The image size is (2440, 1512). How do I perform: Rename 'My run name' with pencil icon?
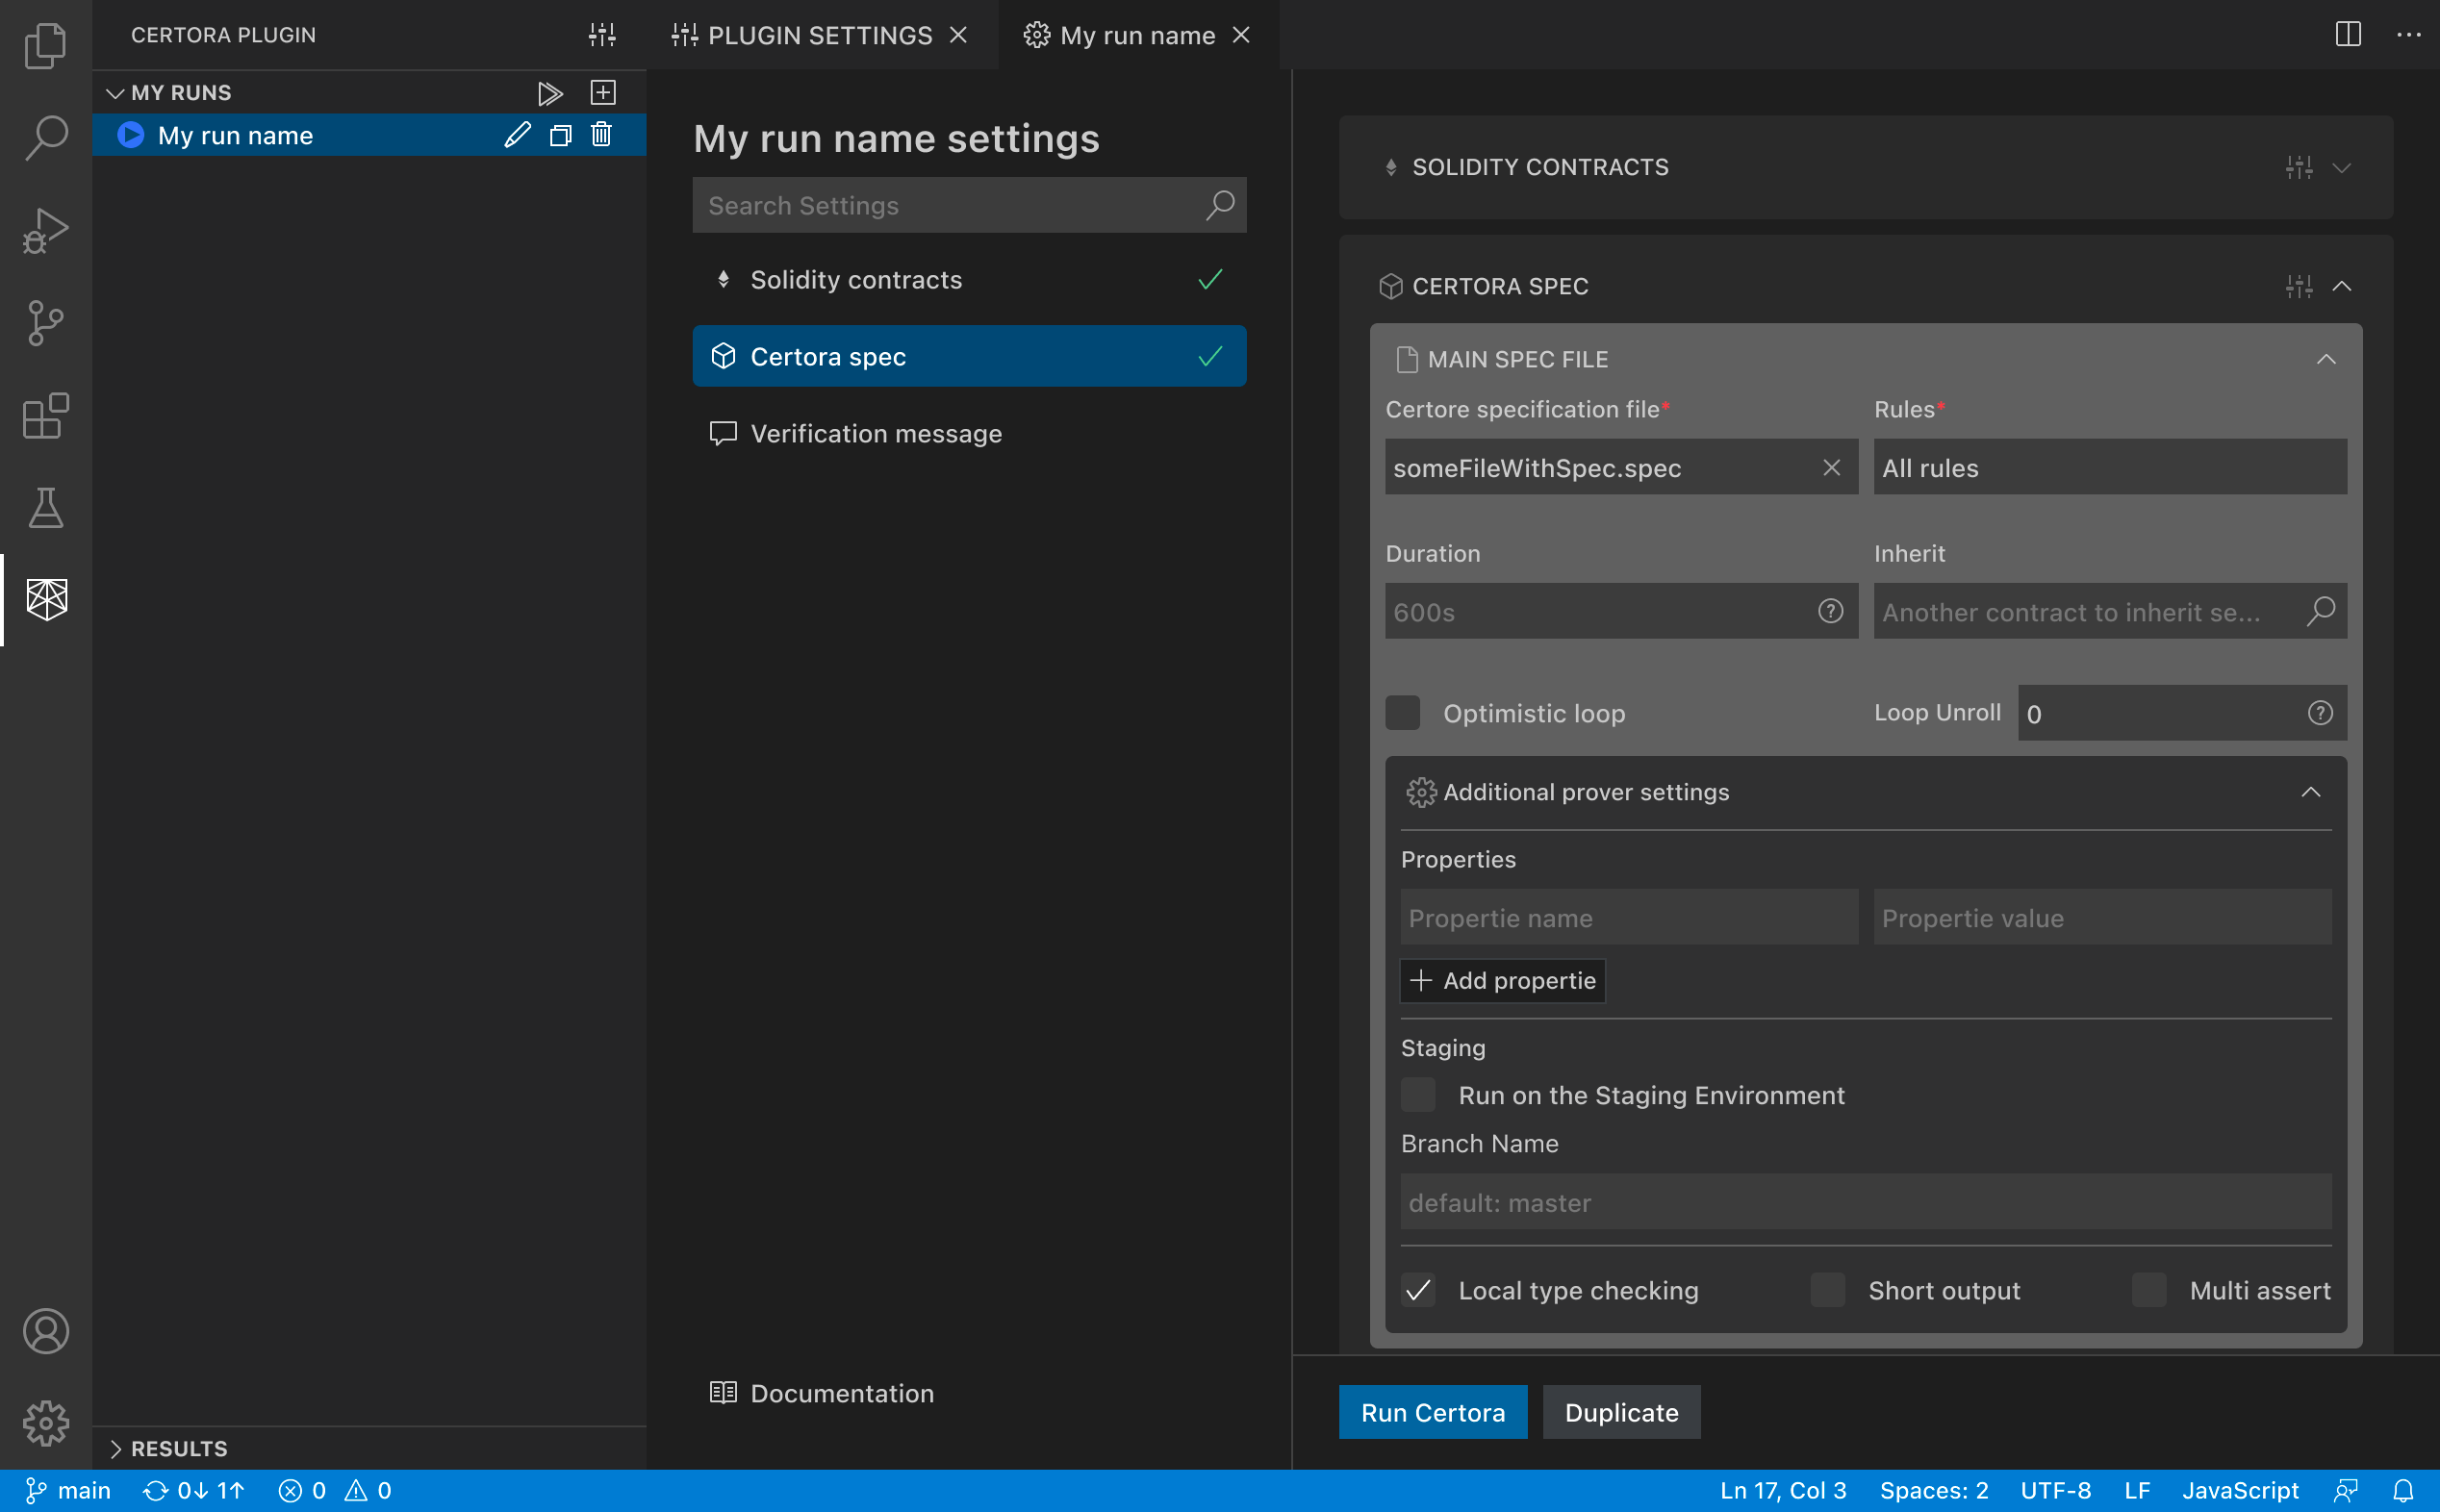[517, 135]
